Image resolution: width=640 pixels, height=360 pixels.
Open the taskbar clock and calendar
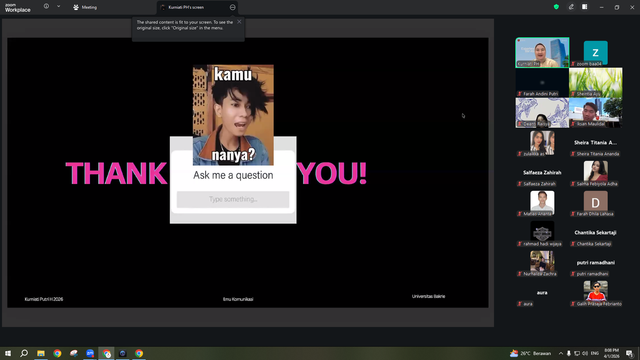(611, 353)
